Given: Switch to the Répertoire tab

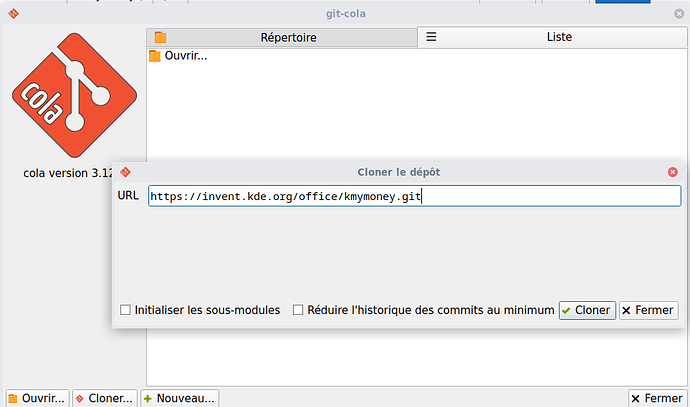Looking at the screenshot, I should coord(280,37).
